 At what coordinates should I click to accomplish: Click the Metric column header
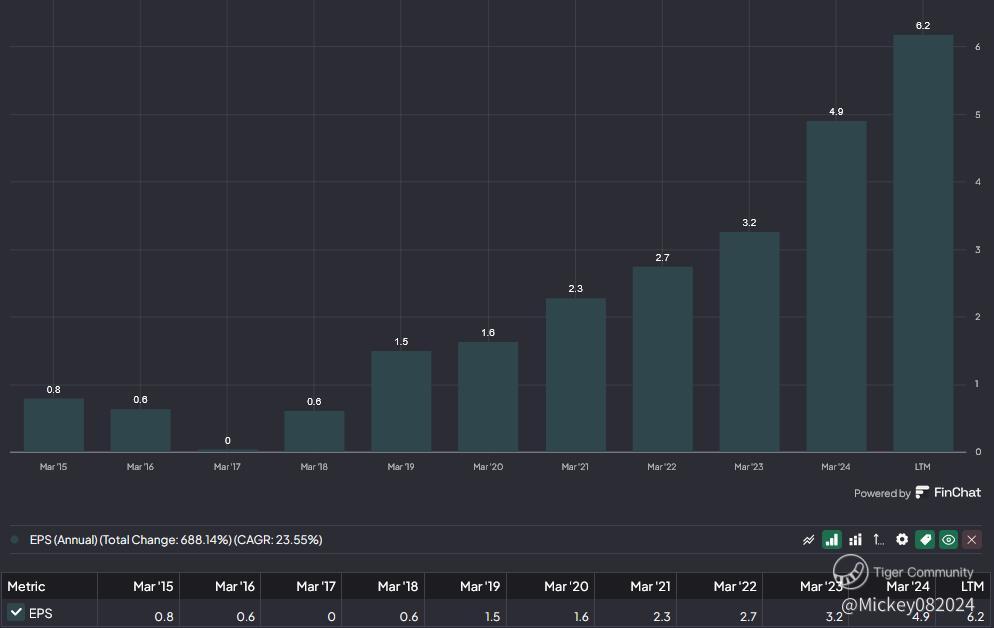(27, 586)
